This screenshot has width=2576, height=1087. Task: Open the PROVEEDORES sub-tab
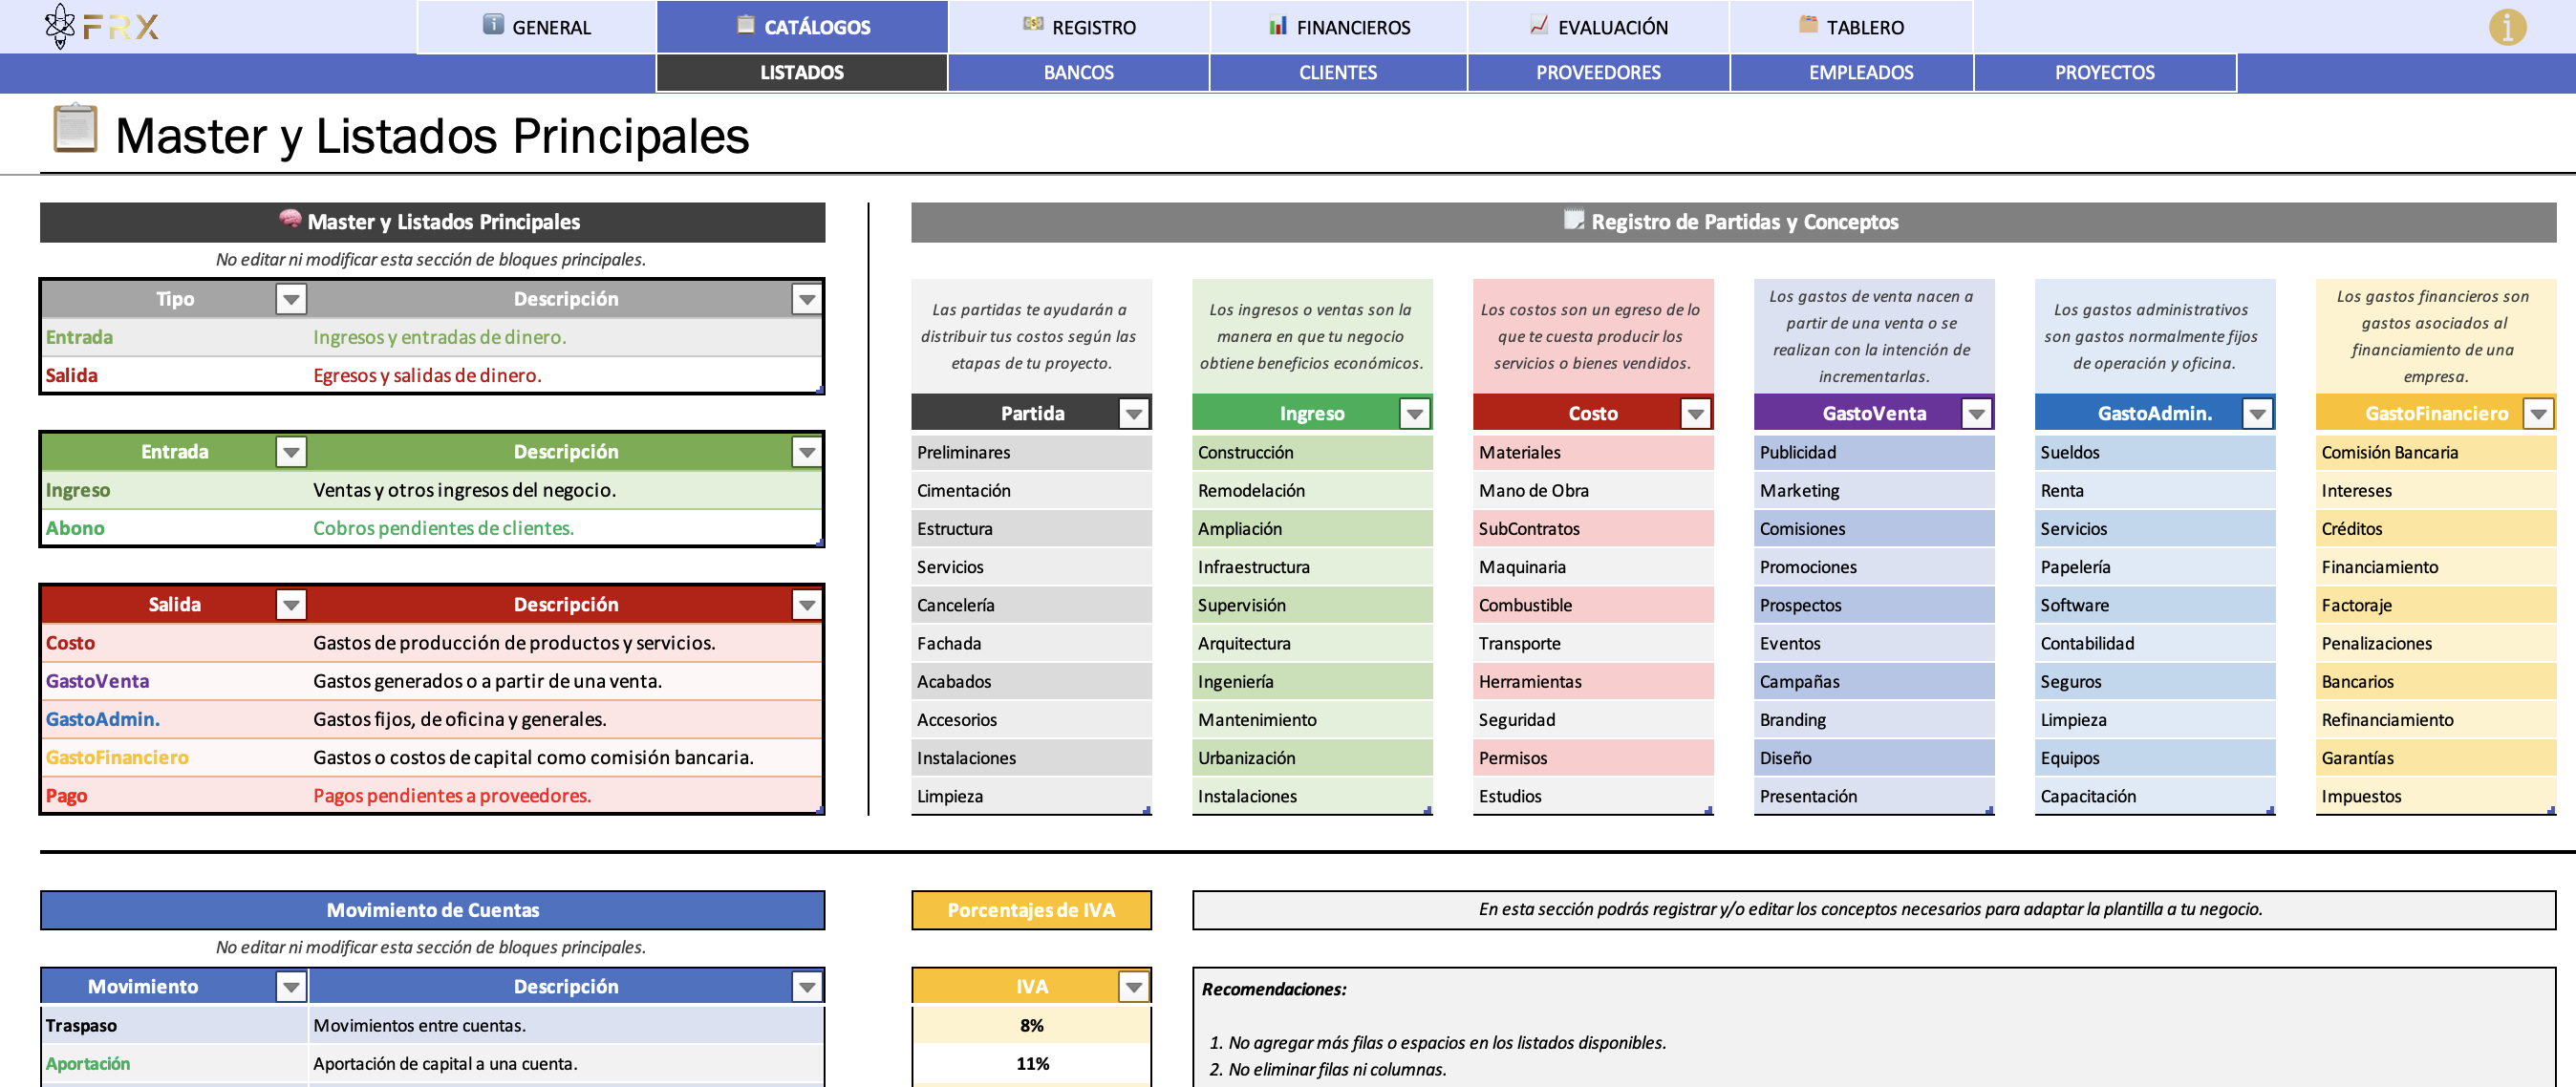click(x=1597, y=73)
